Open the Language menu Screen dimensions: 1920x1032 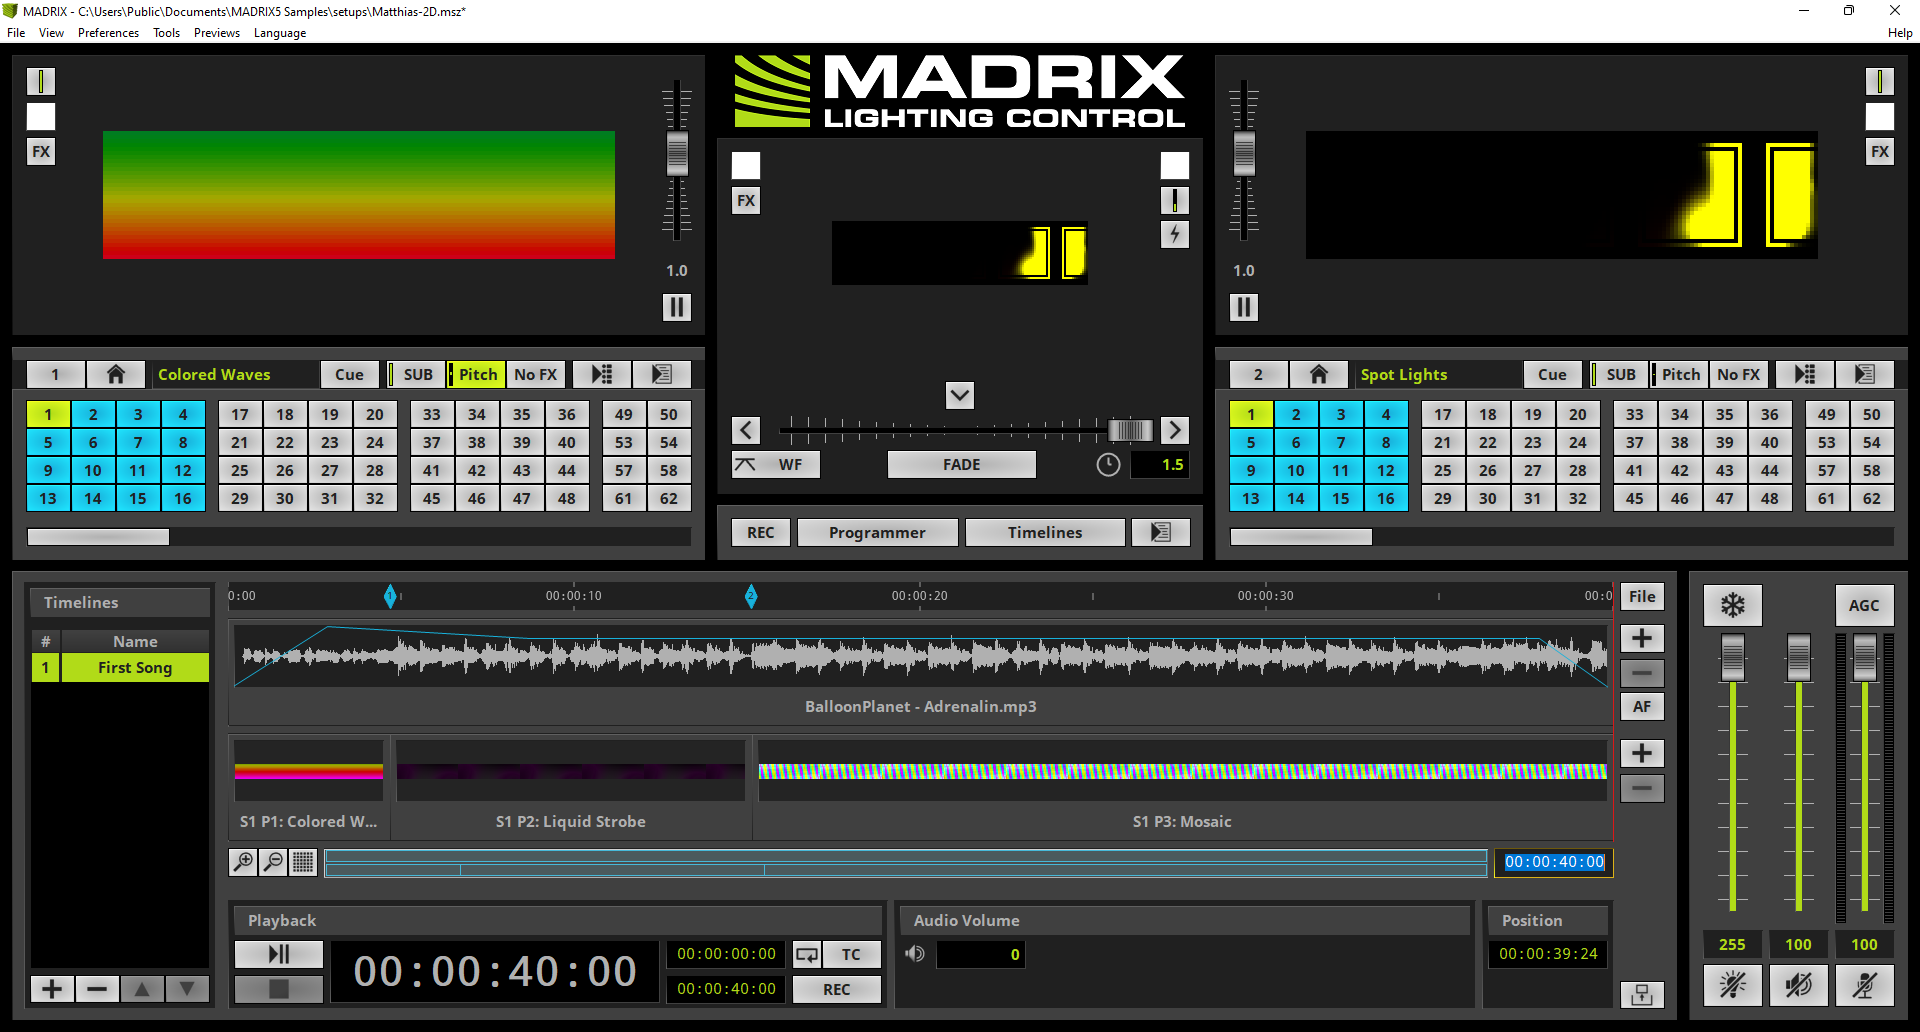280,33
